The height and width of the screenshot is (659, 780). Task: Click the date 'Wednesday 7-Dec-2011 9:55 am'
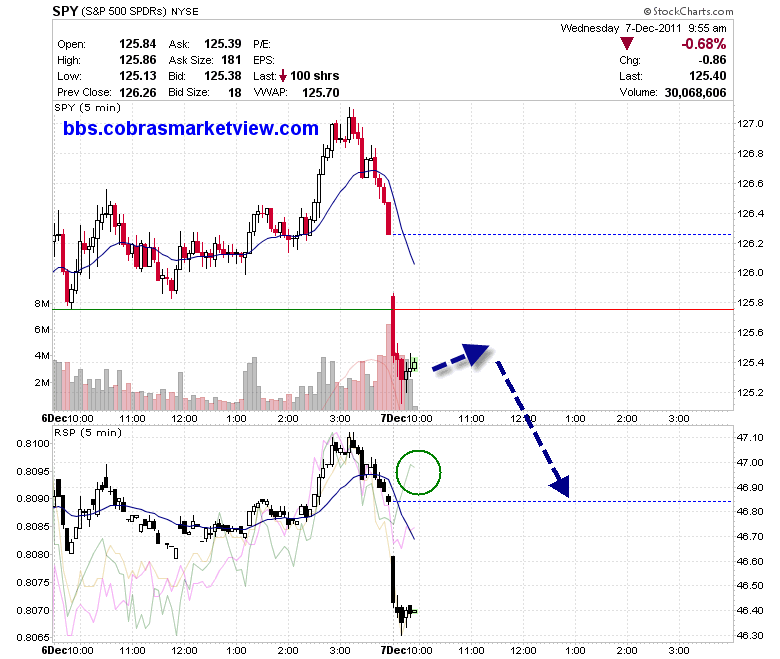point(643,28)
